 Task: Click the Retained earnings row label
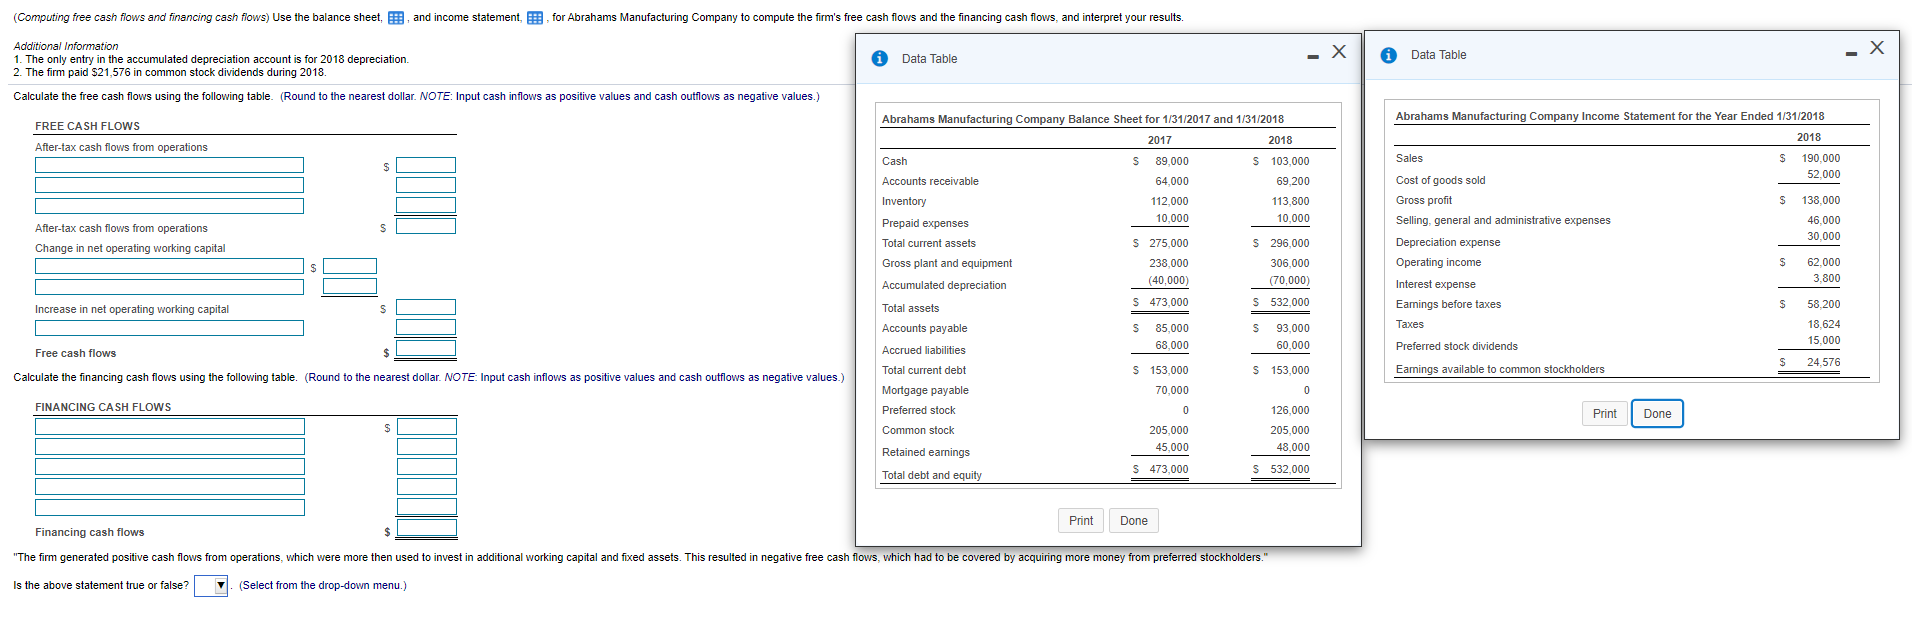pyautogui.click(x=926, y=452)
